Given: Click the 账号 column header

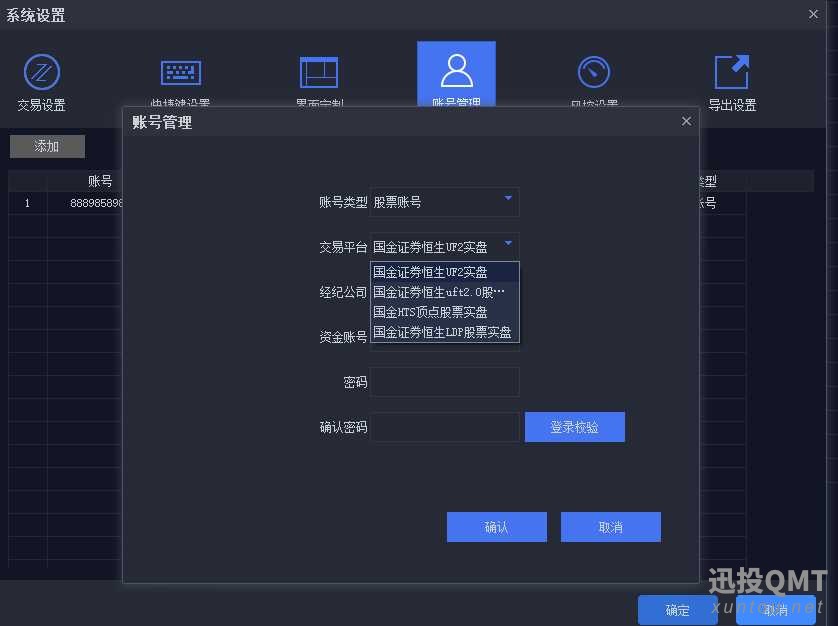Looking at the screenshot, I should 100,181.
